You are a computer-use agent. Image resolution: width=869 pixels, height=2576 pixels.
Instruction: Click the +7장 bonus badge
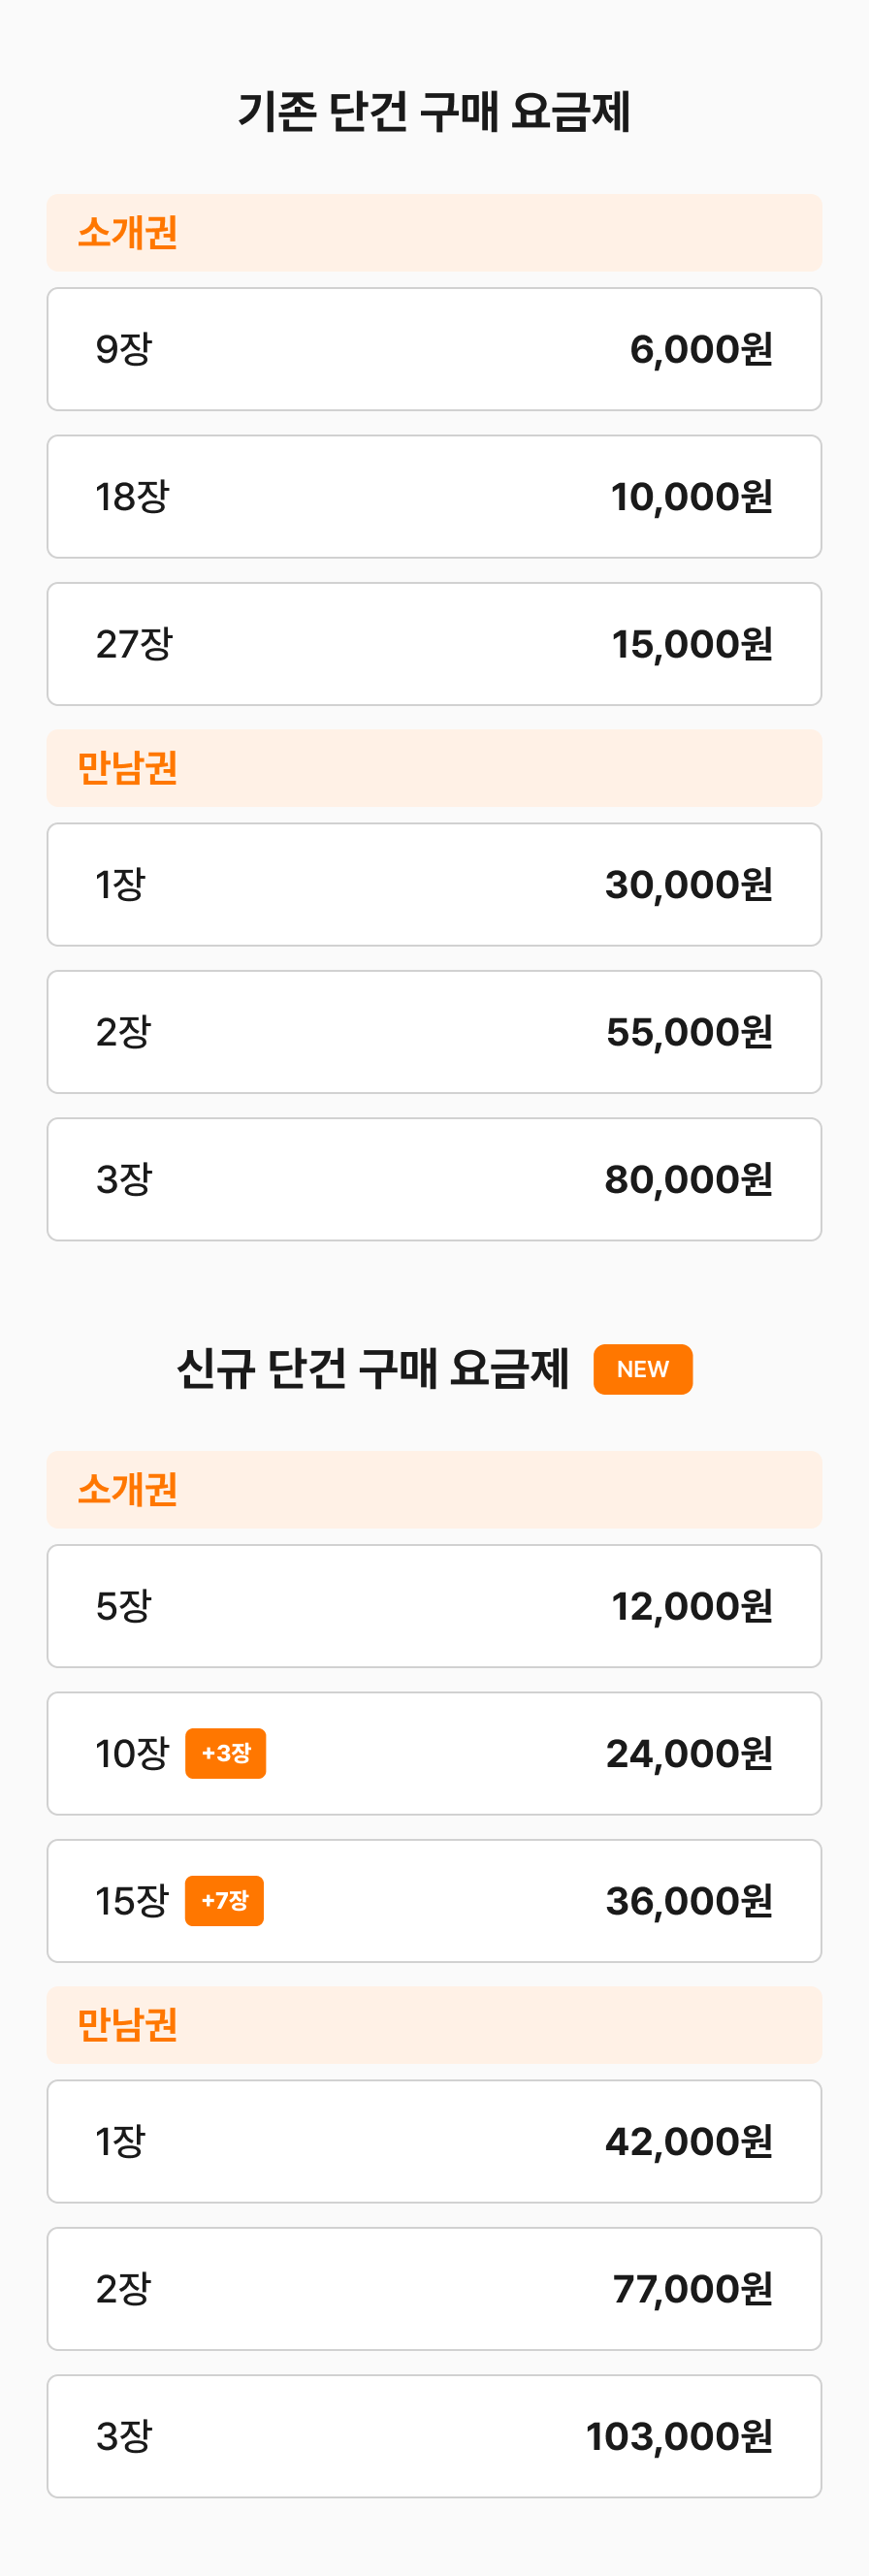click(x=225, y=1901)
